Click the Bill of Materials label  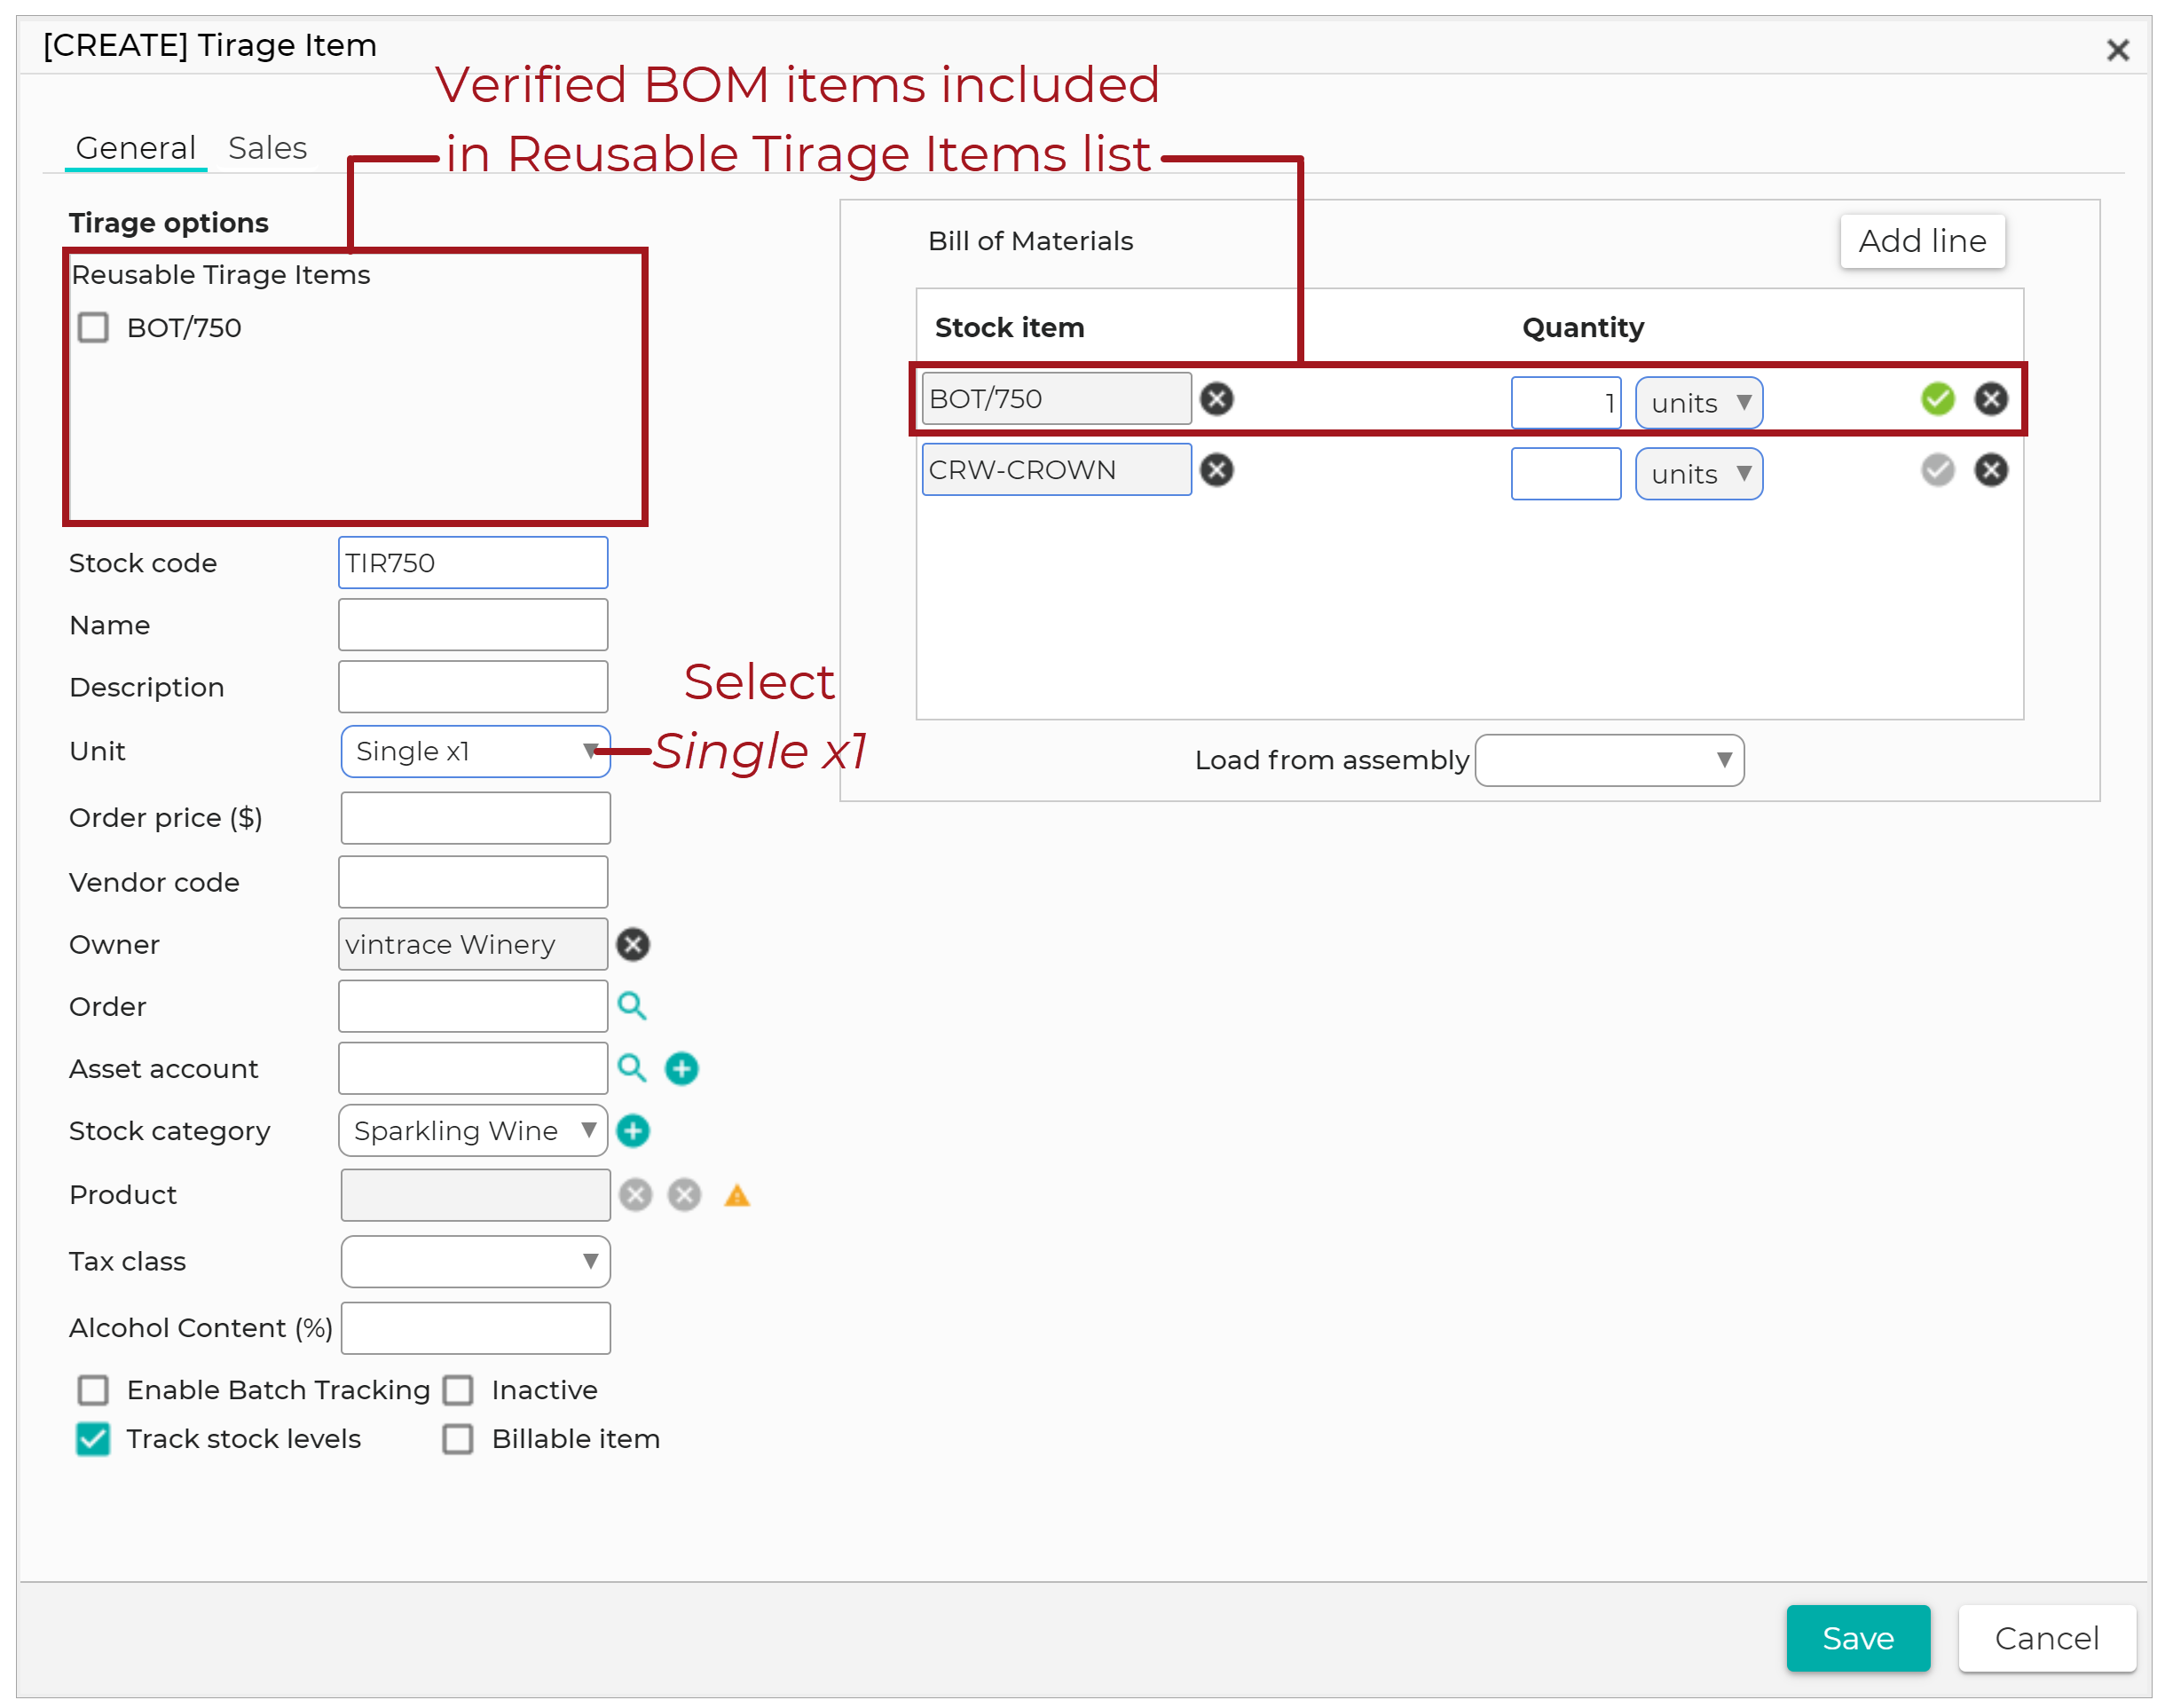pos(1030,241)
